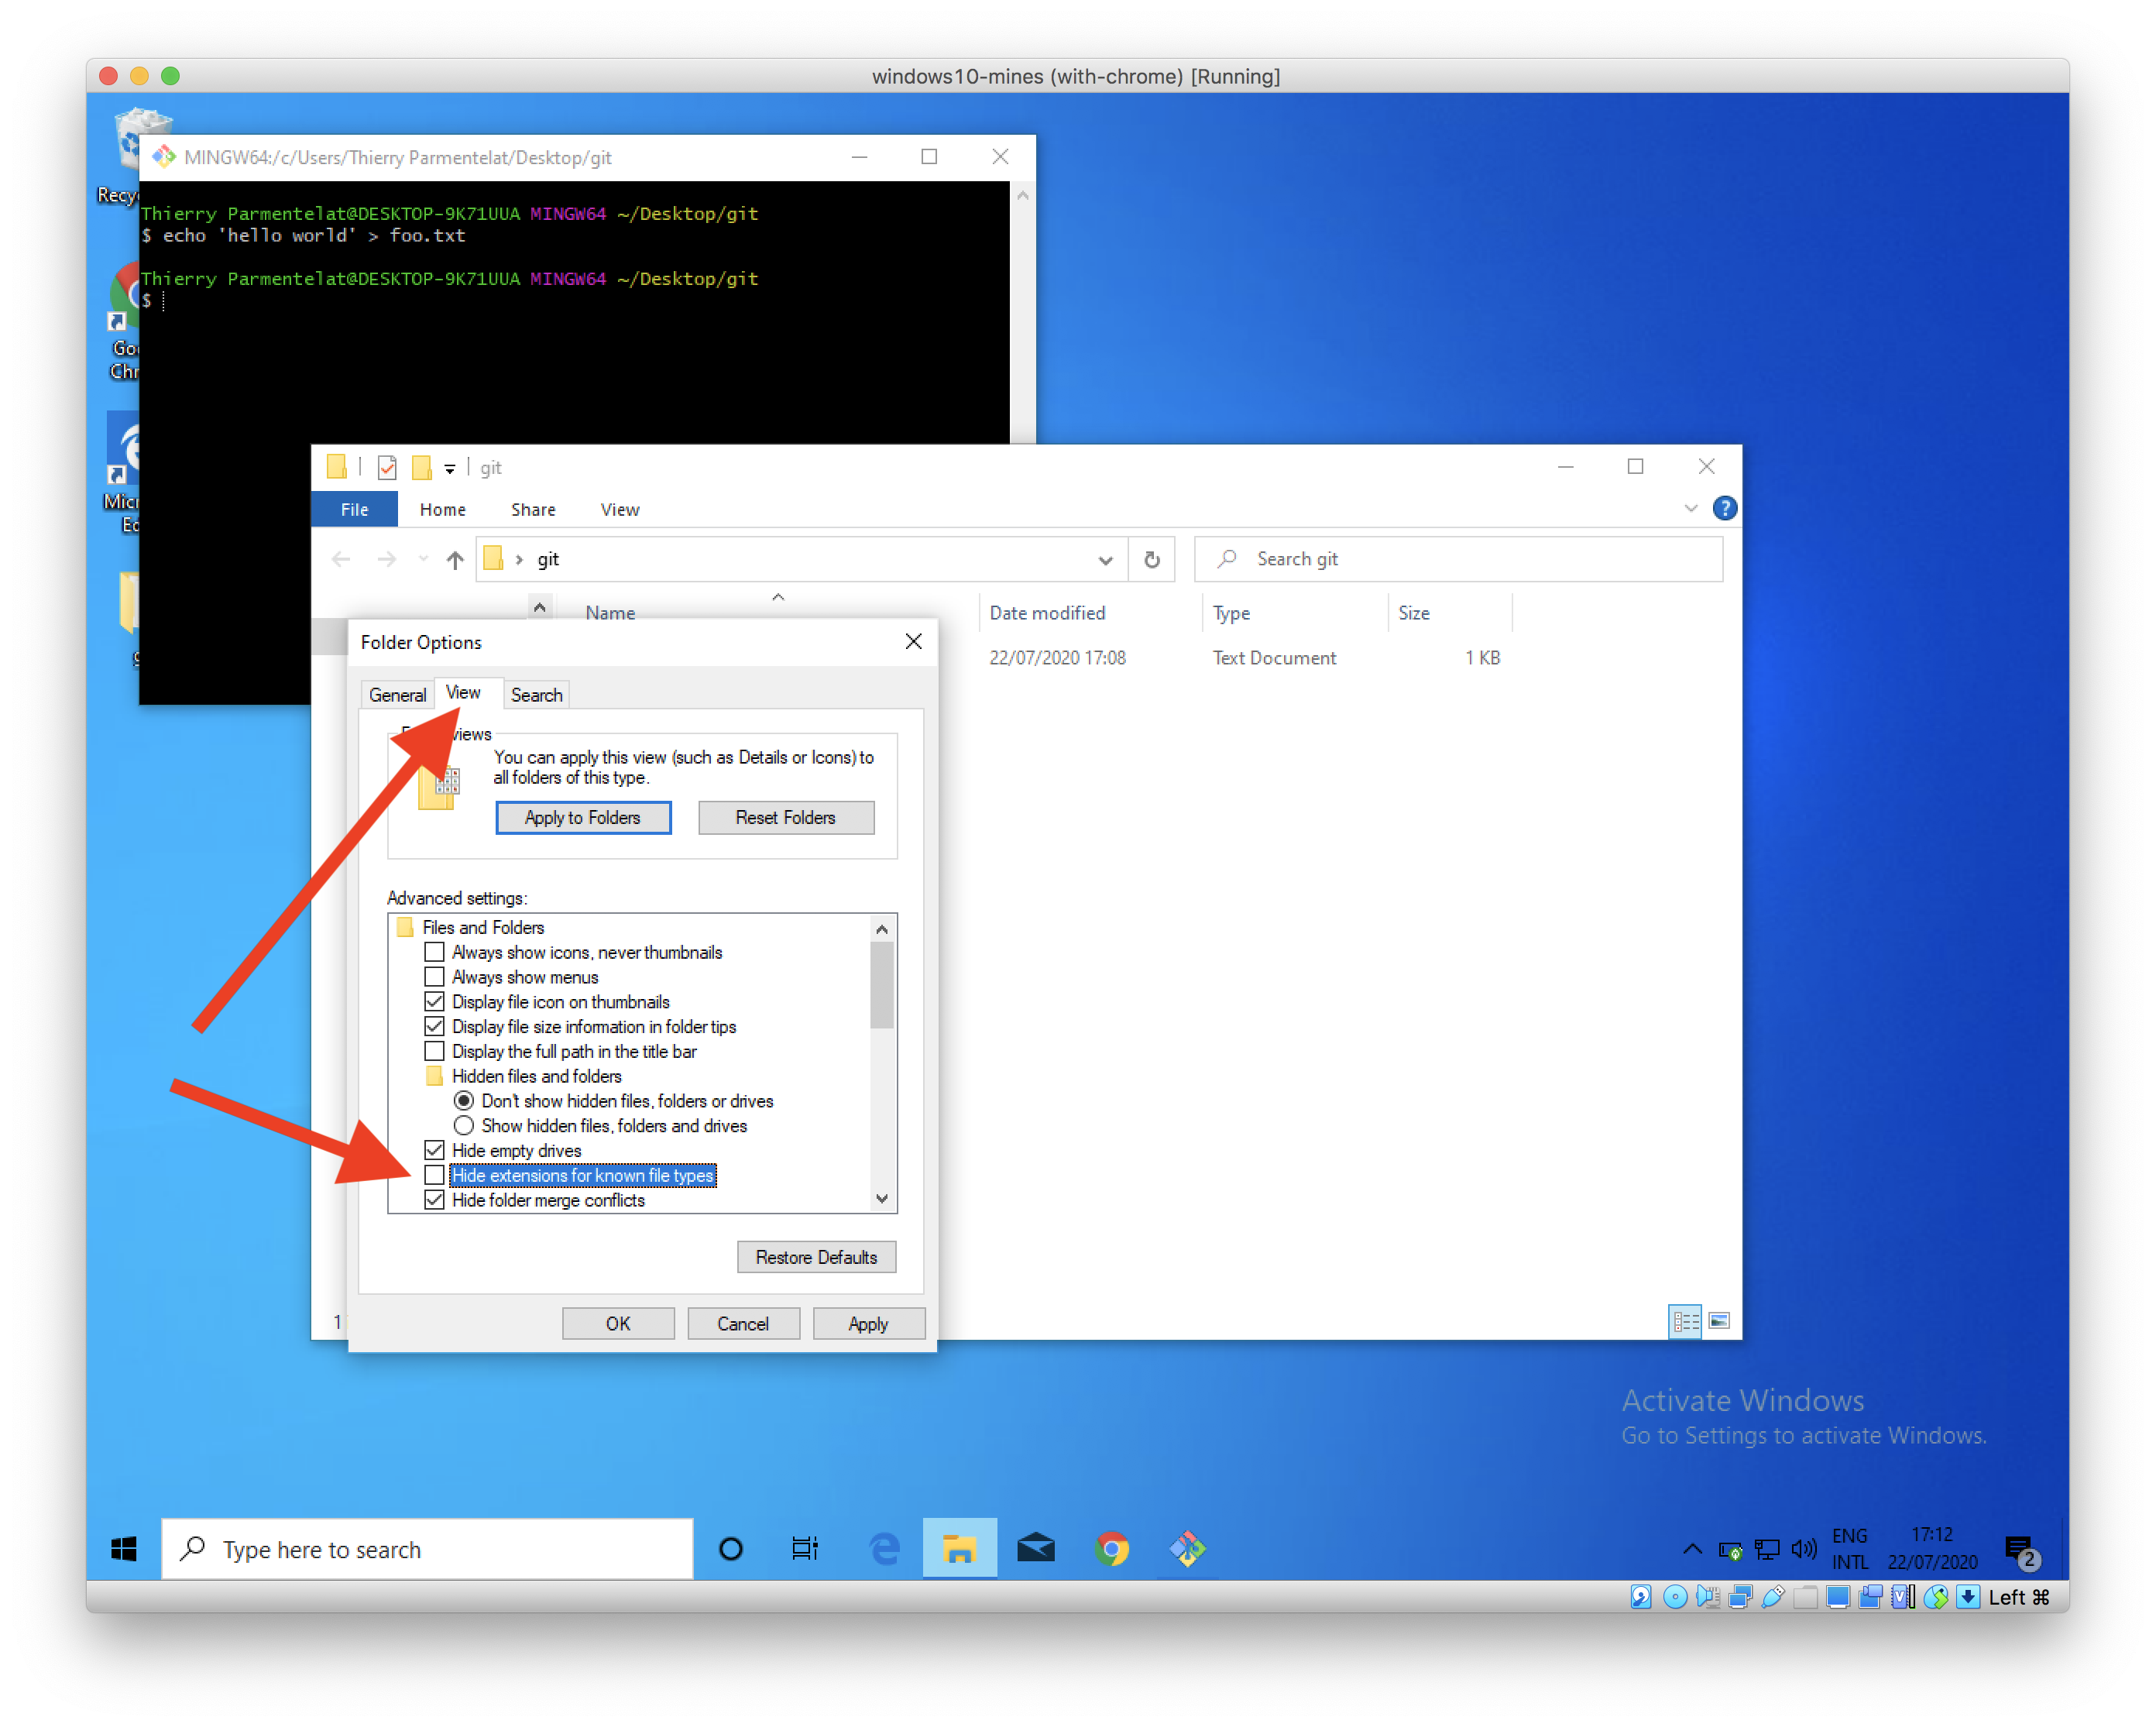Viewport: 2156px width, 1727px height.
Task: Open network status in system tray
Action: [x=1767, y=1549]
